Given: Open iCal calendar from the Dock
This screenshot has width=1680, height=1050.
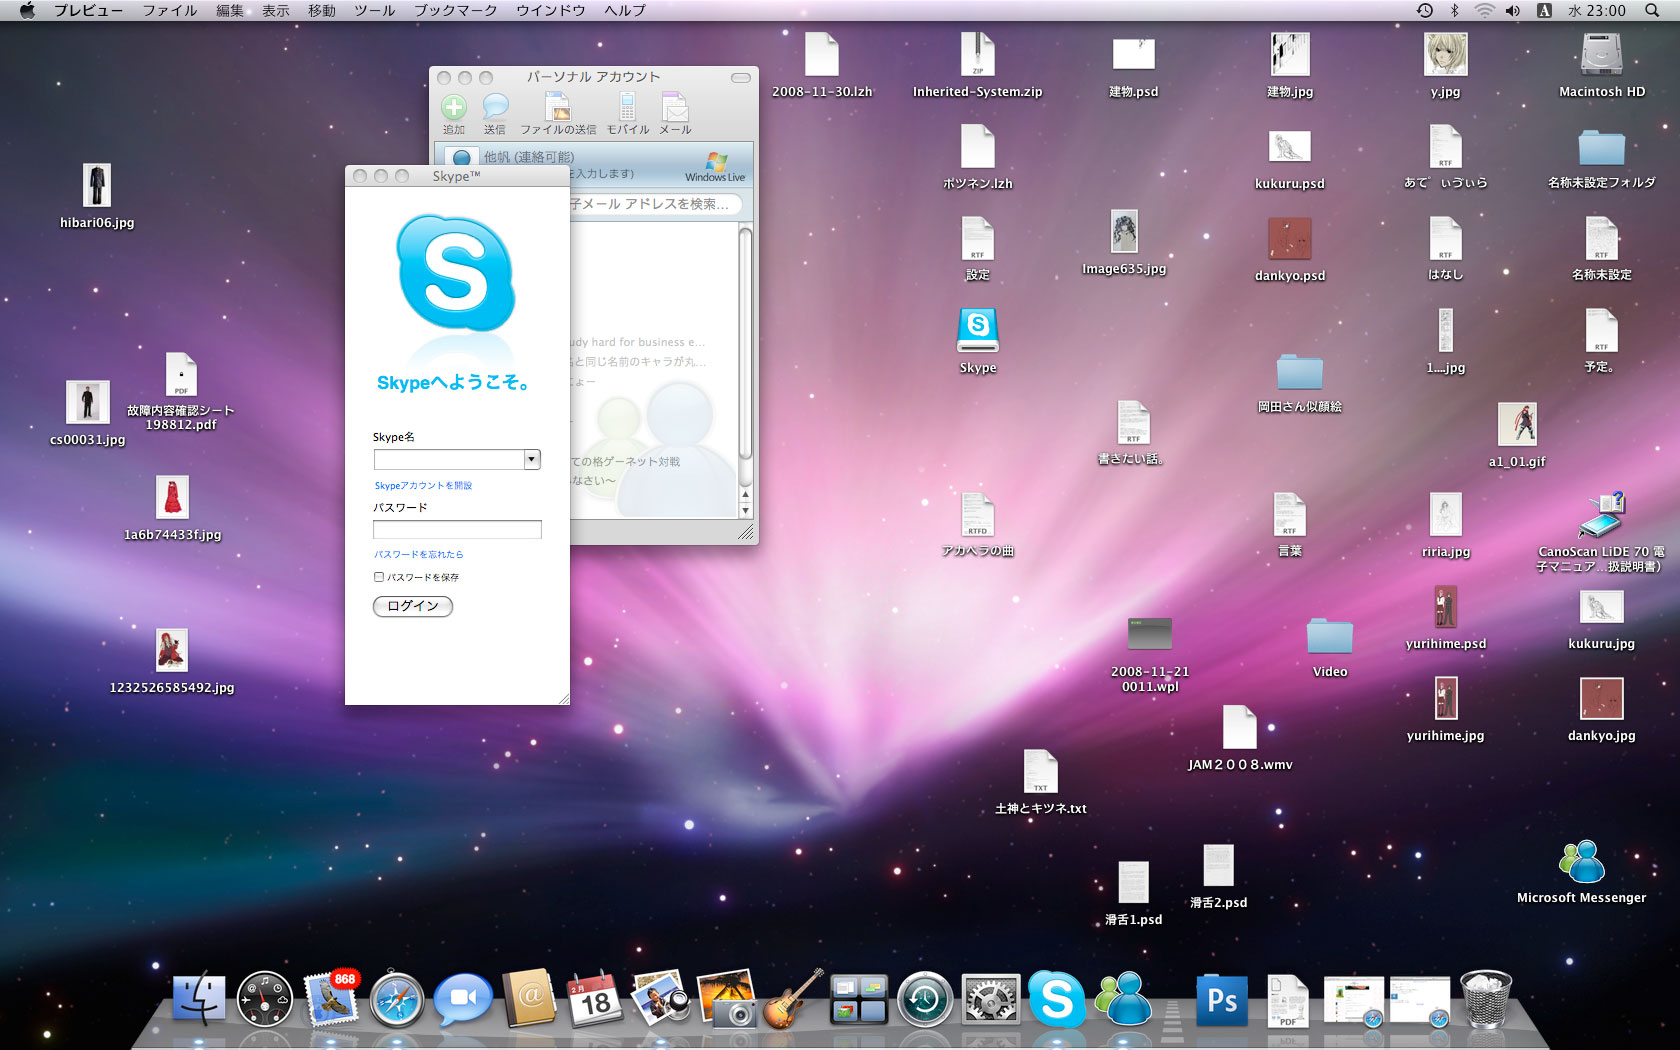Looking at the screenshot, I should [595, 998].
